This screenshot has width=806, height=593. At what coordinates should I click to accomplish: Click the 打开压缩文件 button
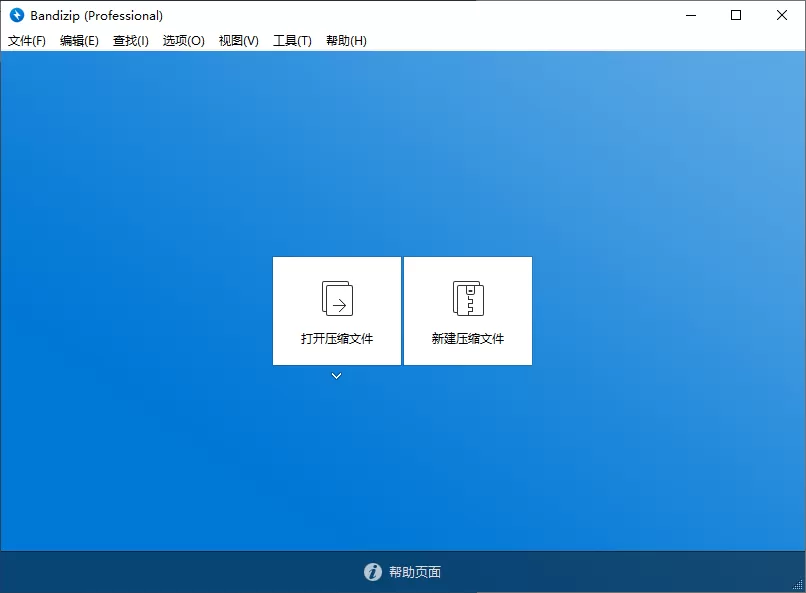pyautogui.click(x=336, y=311)
